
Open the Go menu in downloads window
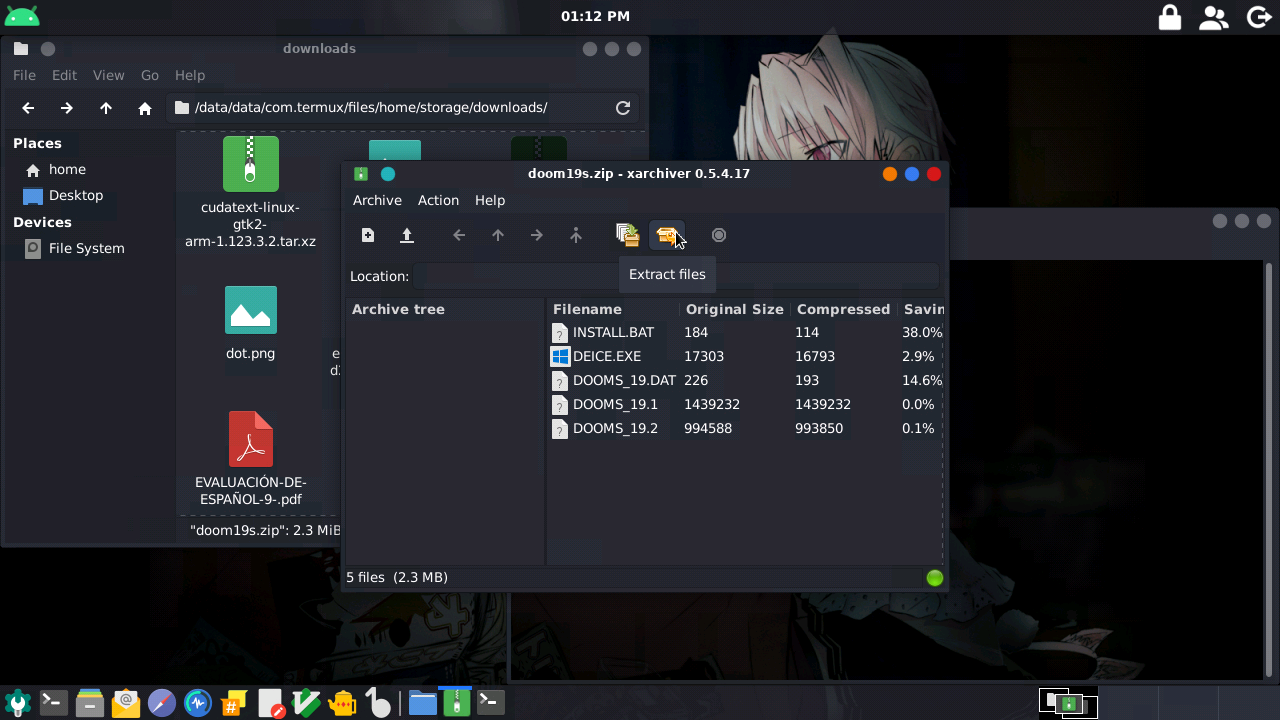tap(150, 75)
